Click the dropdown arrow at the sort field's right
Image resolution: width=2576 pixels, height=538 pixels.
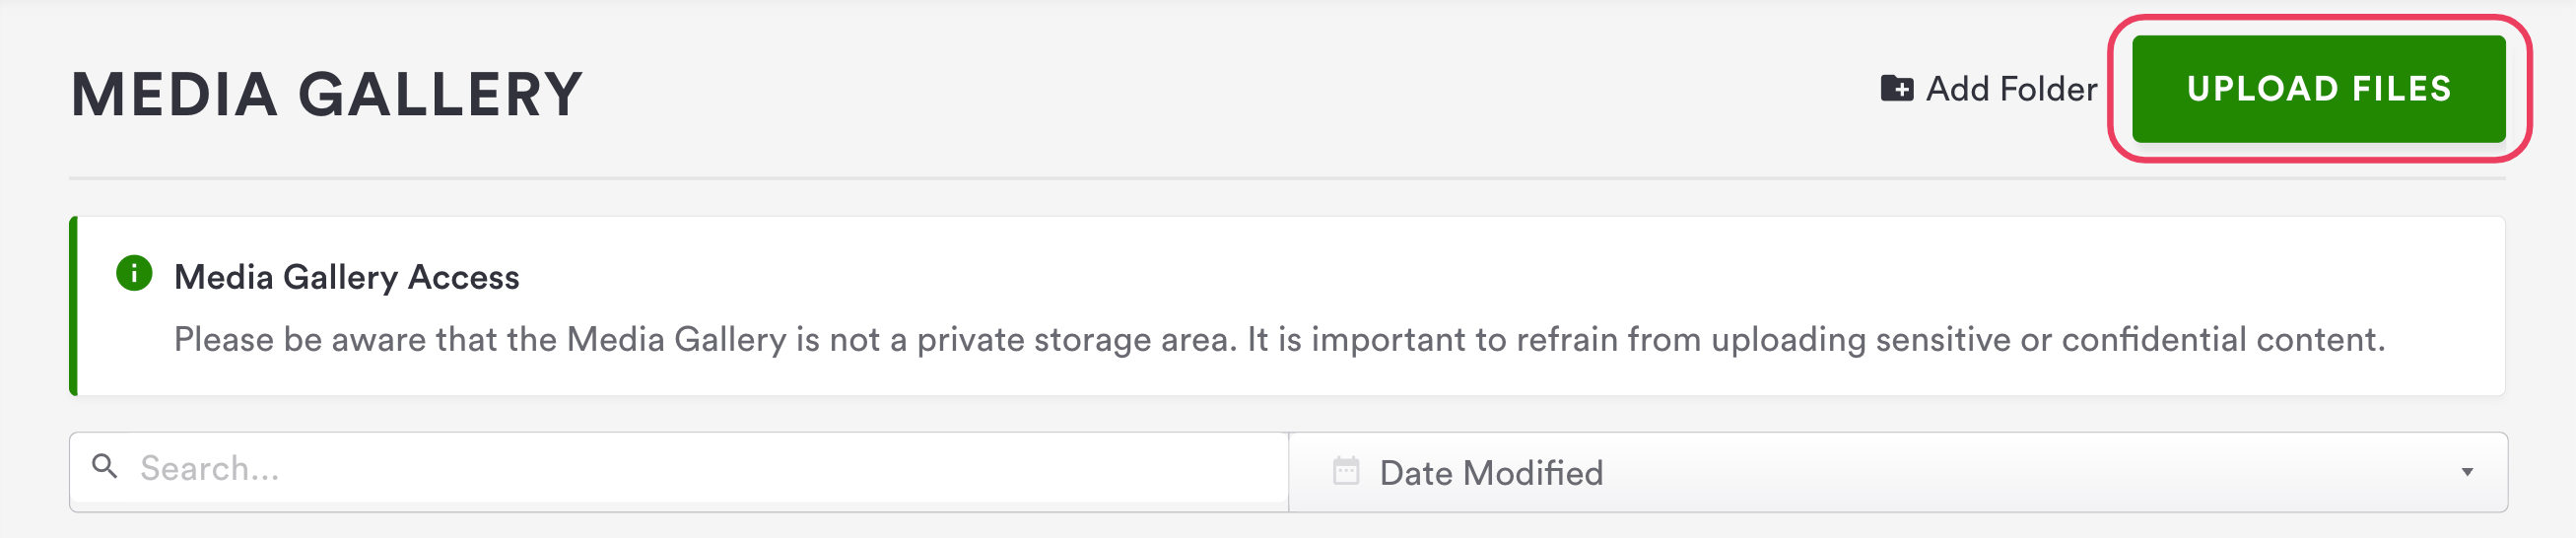[2466, 472]
